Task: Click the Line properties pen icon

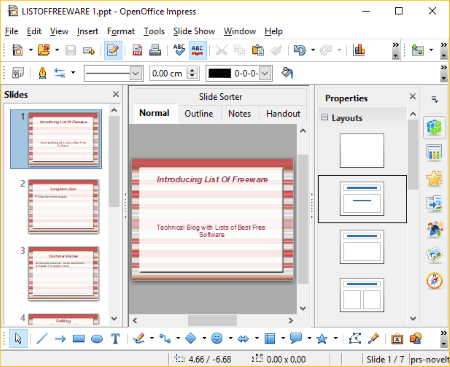Action: click(42, 73)
